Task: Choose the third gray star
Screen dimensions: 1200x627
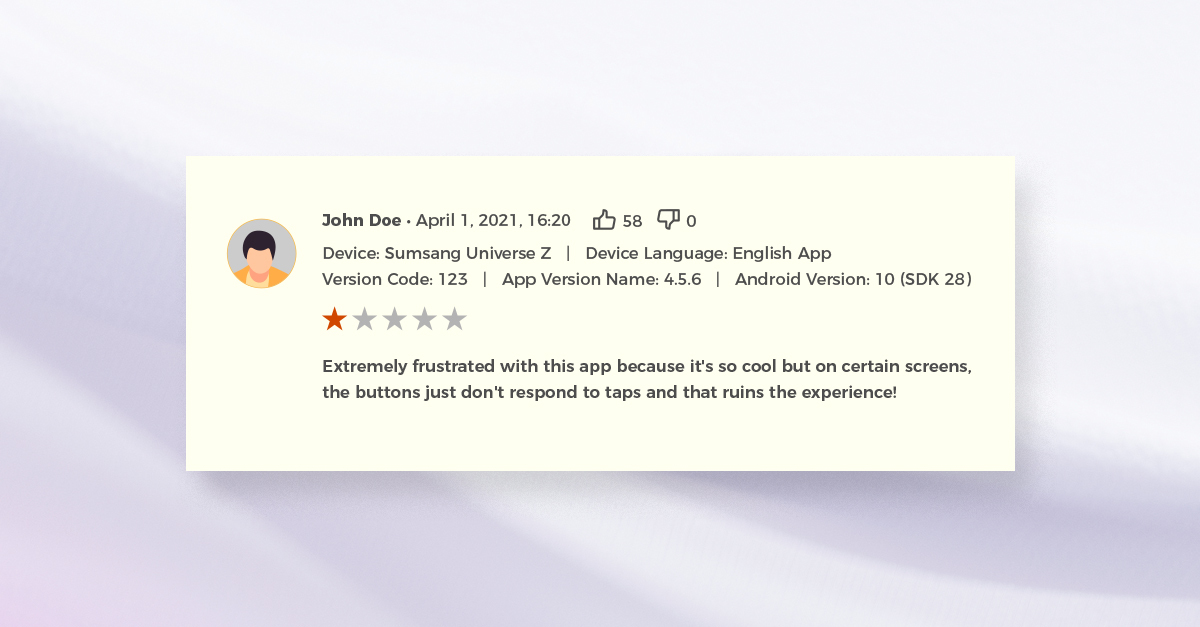Action: [394, 319]
